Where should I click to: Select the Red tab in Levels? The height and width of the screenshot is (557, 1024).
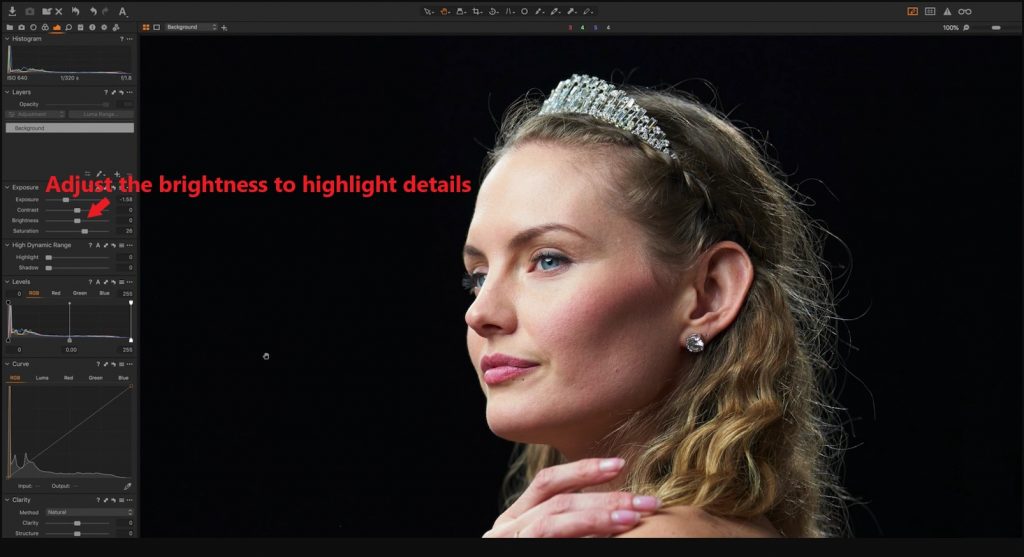coord(56,293)
